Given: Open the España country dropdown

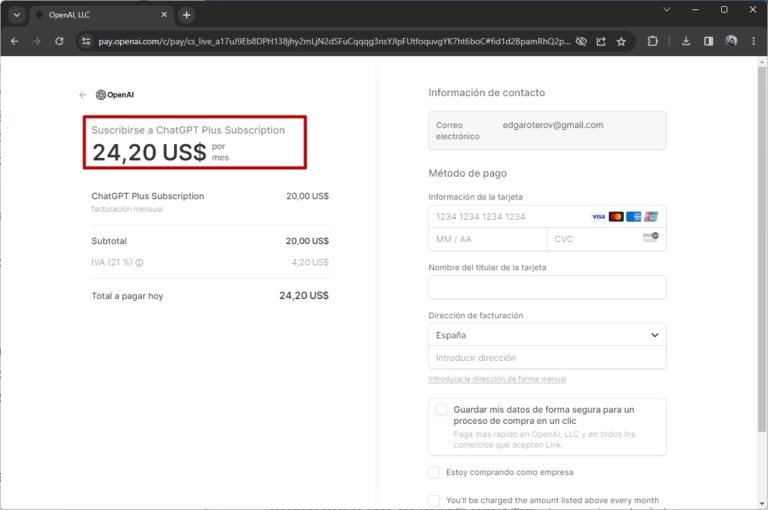Looking at the screenshot, I should (x=547, y=335).
